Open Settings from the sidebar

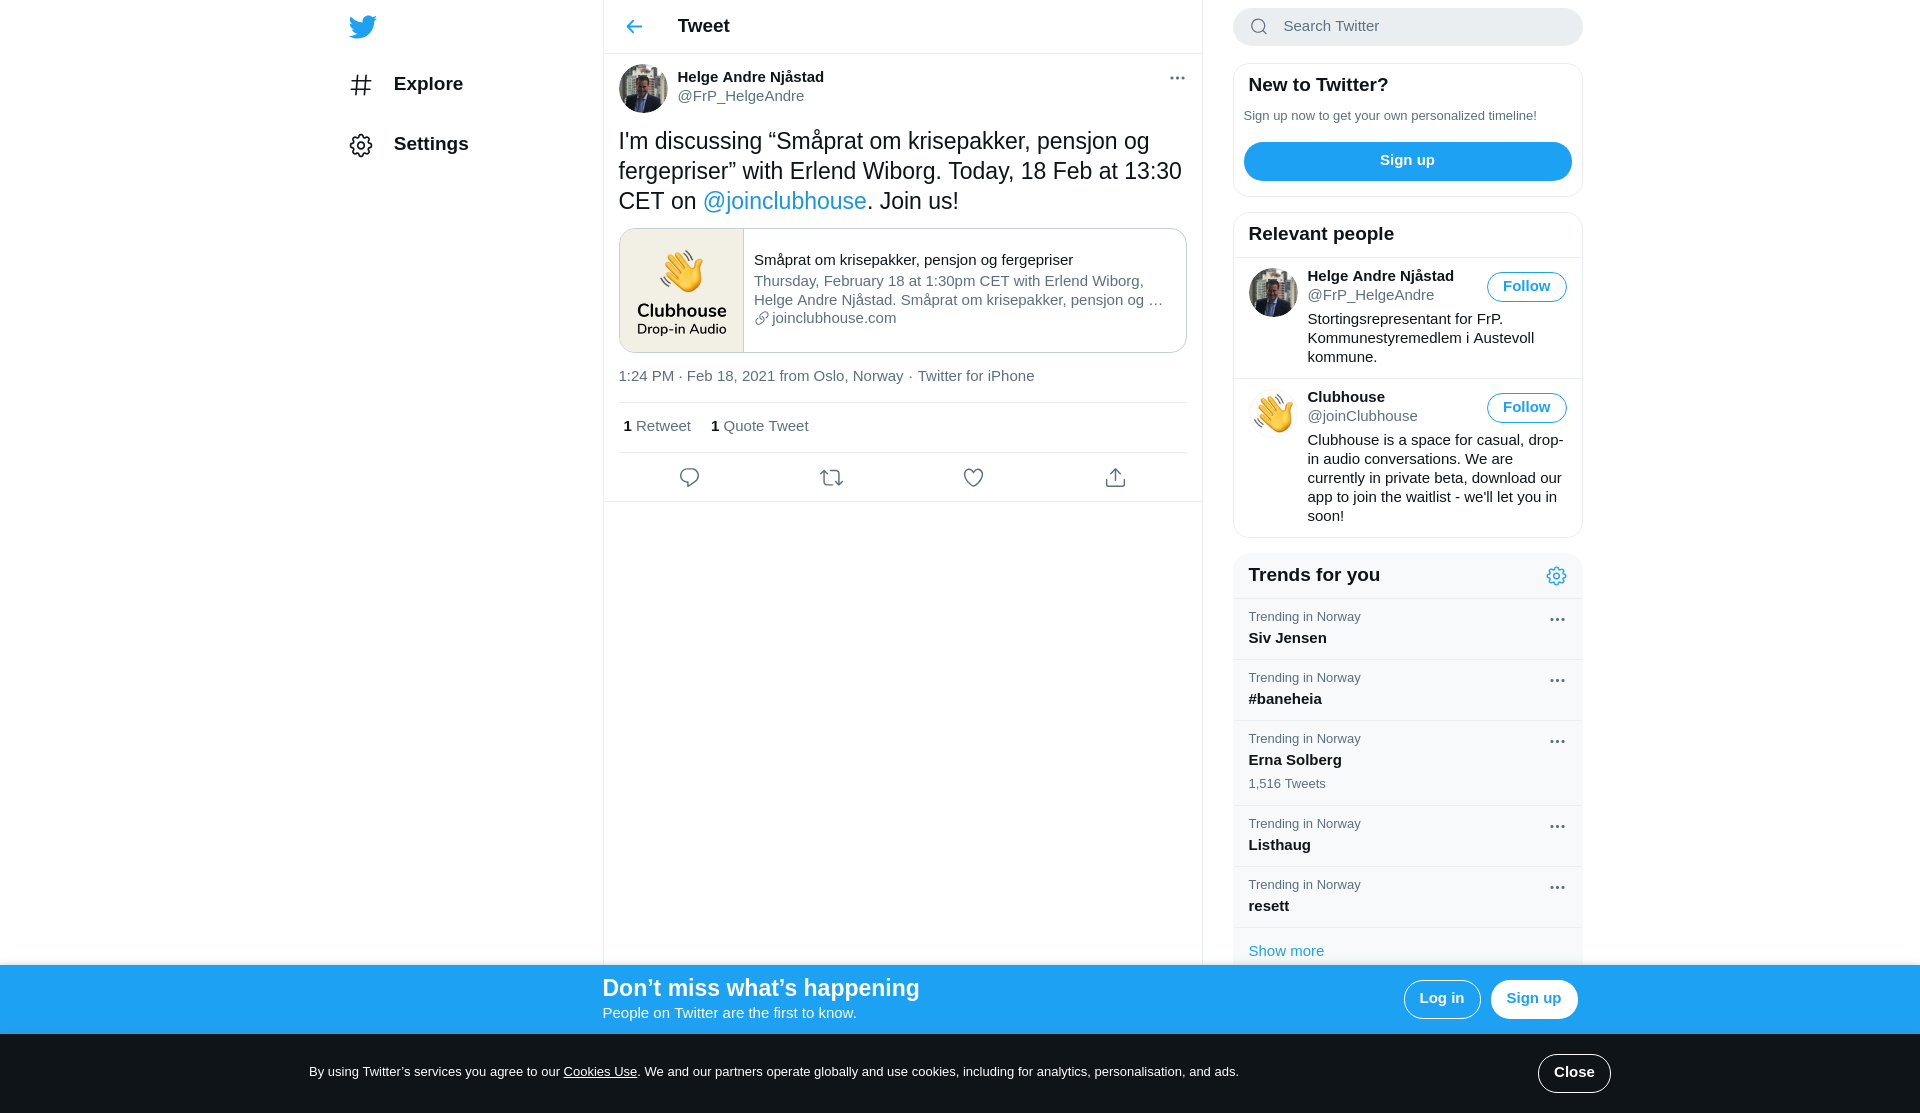click(409, 145)
